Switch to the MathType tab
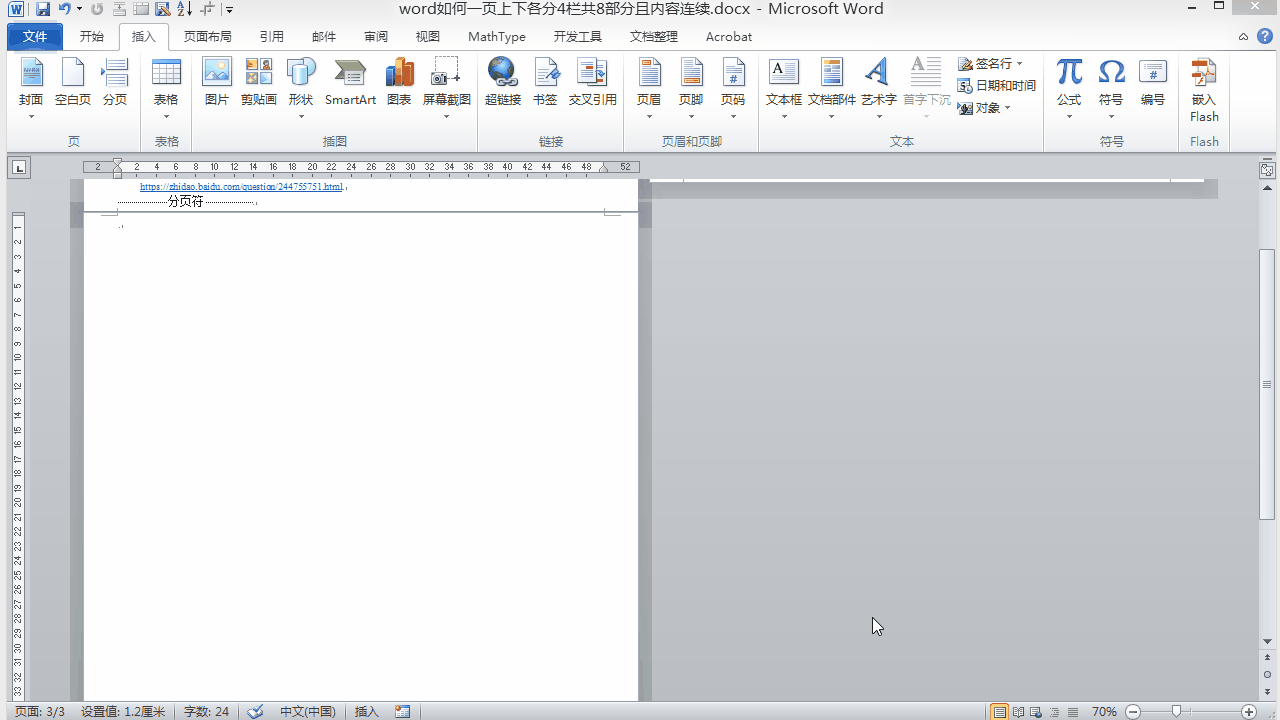Screen dimensions: 1280x720 pyautogui.click(x=497, y=37)
